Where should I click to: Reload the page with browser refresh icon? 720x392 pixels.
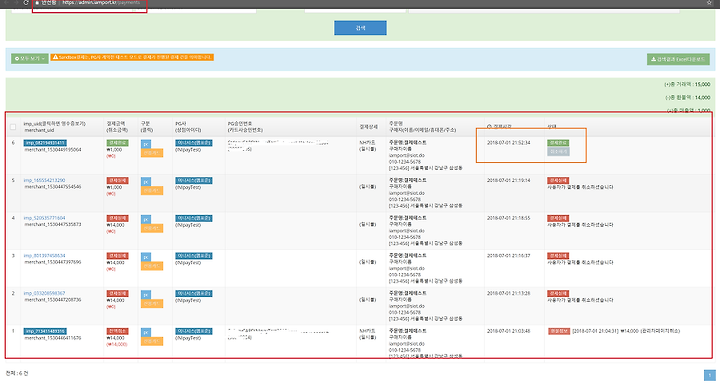[26, 3]
